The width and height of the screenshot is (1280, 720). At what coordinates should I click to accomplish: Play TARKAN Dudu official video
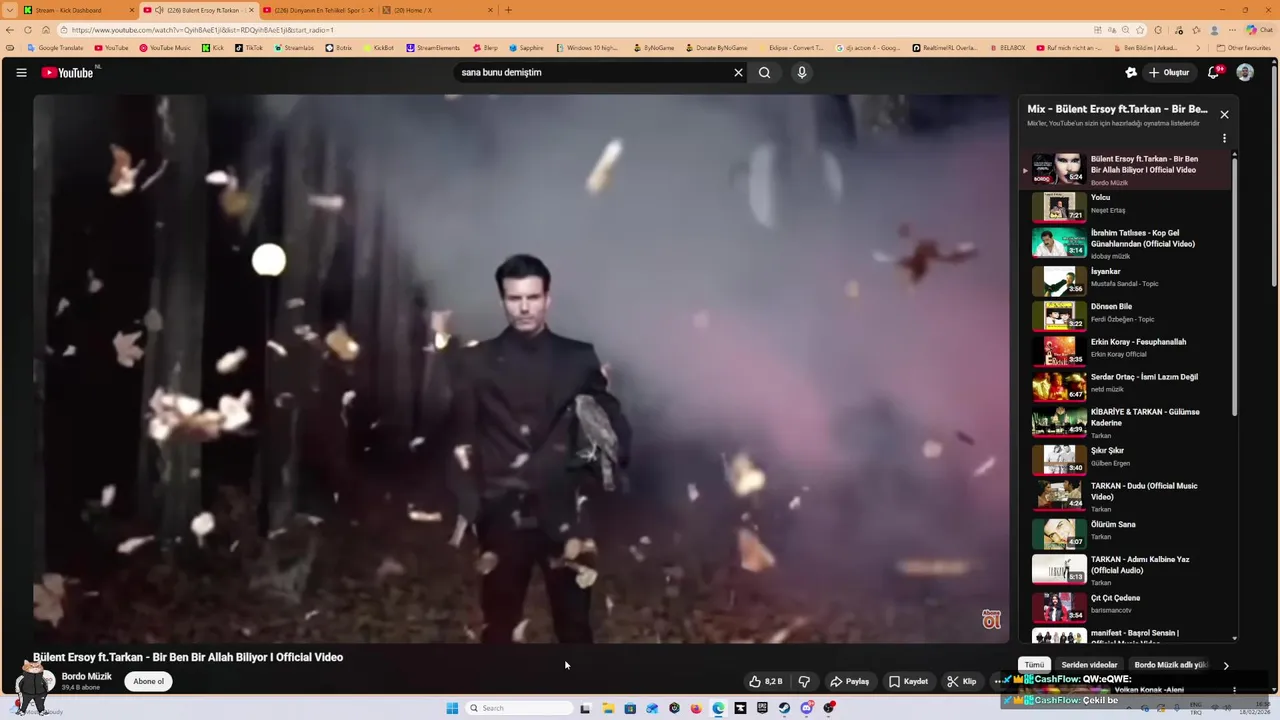[1129, 496]
